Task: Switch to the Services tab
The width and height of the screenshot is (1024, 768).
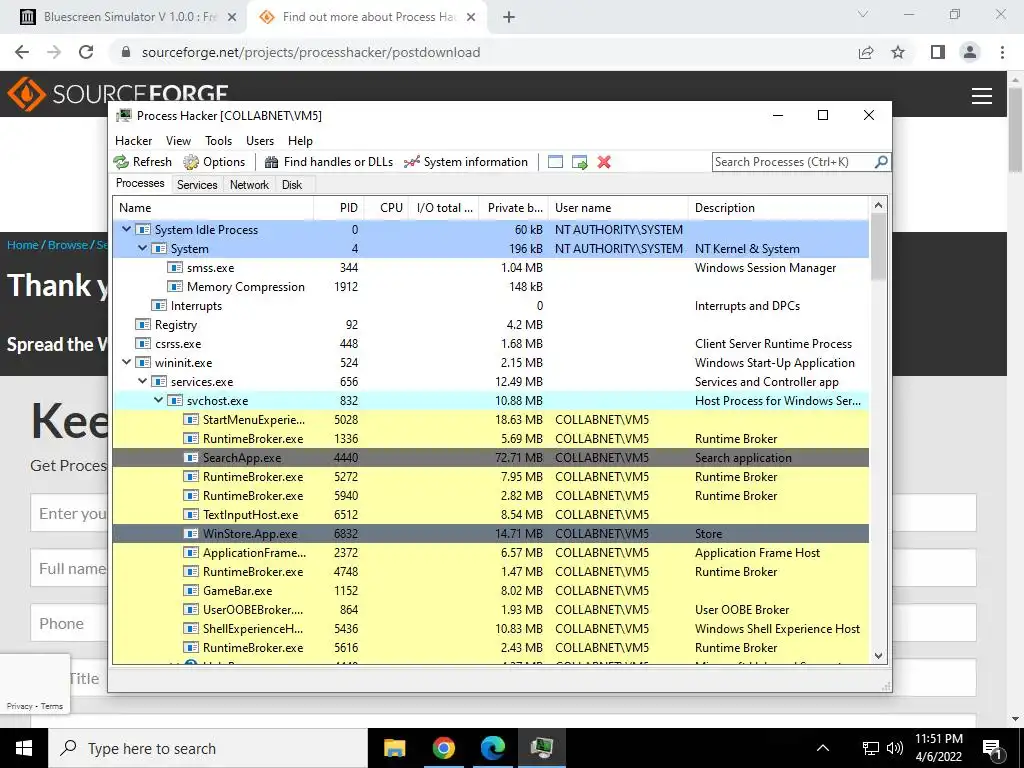Action: click(x=197, y=185)
